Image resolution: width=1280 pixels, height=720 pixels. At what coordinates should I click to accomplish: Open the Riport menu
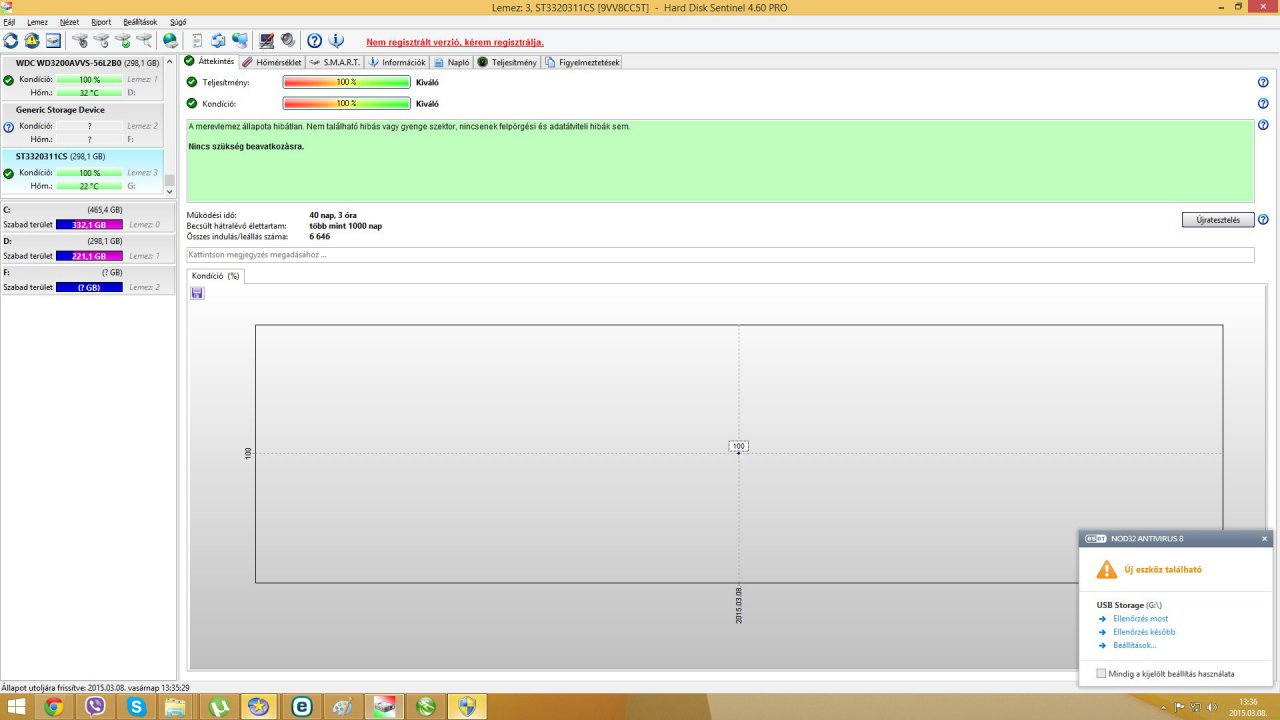[101, 21]
